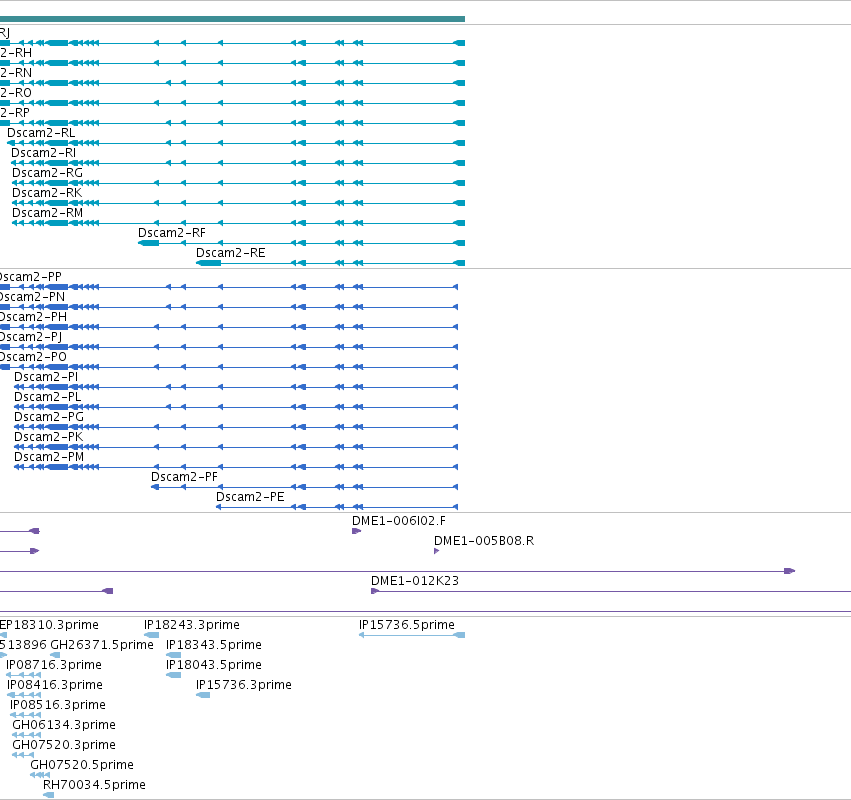This screenshot has height=800, width=851.
Task: Select the 2-RP transcript label
Action: (x=15, y=113)
